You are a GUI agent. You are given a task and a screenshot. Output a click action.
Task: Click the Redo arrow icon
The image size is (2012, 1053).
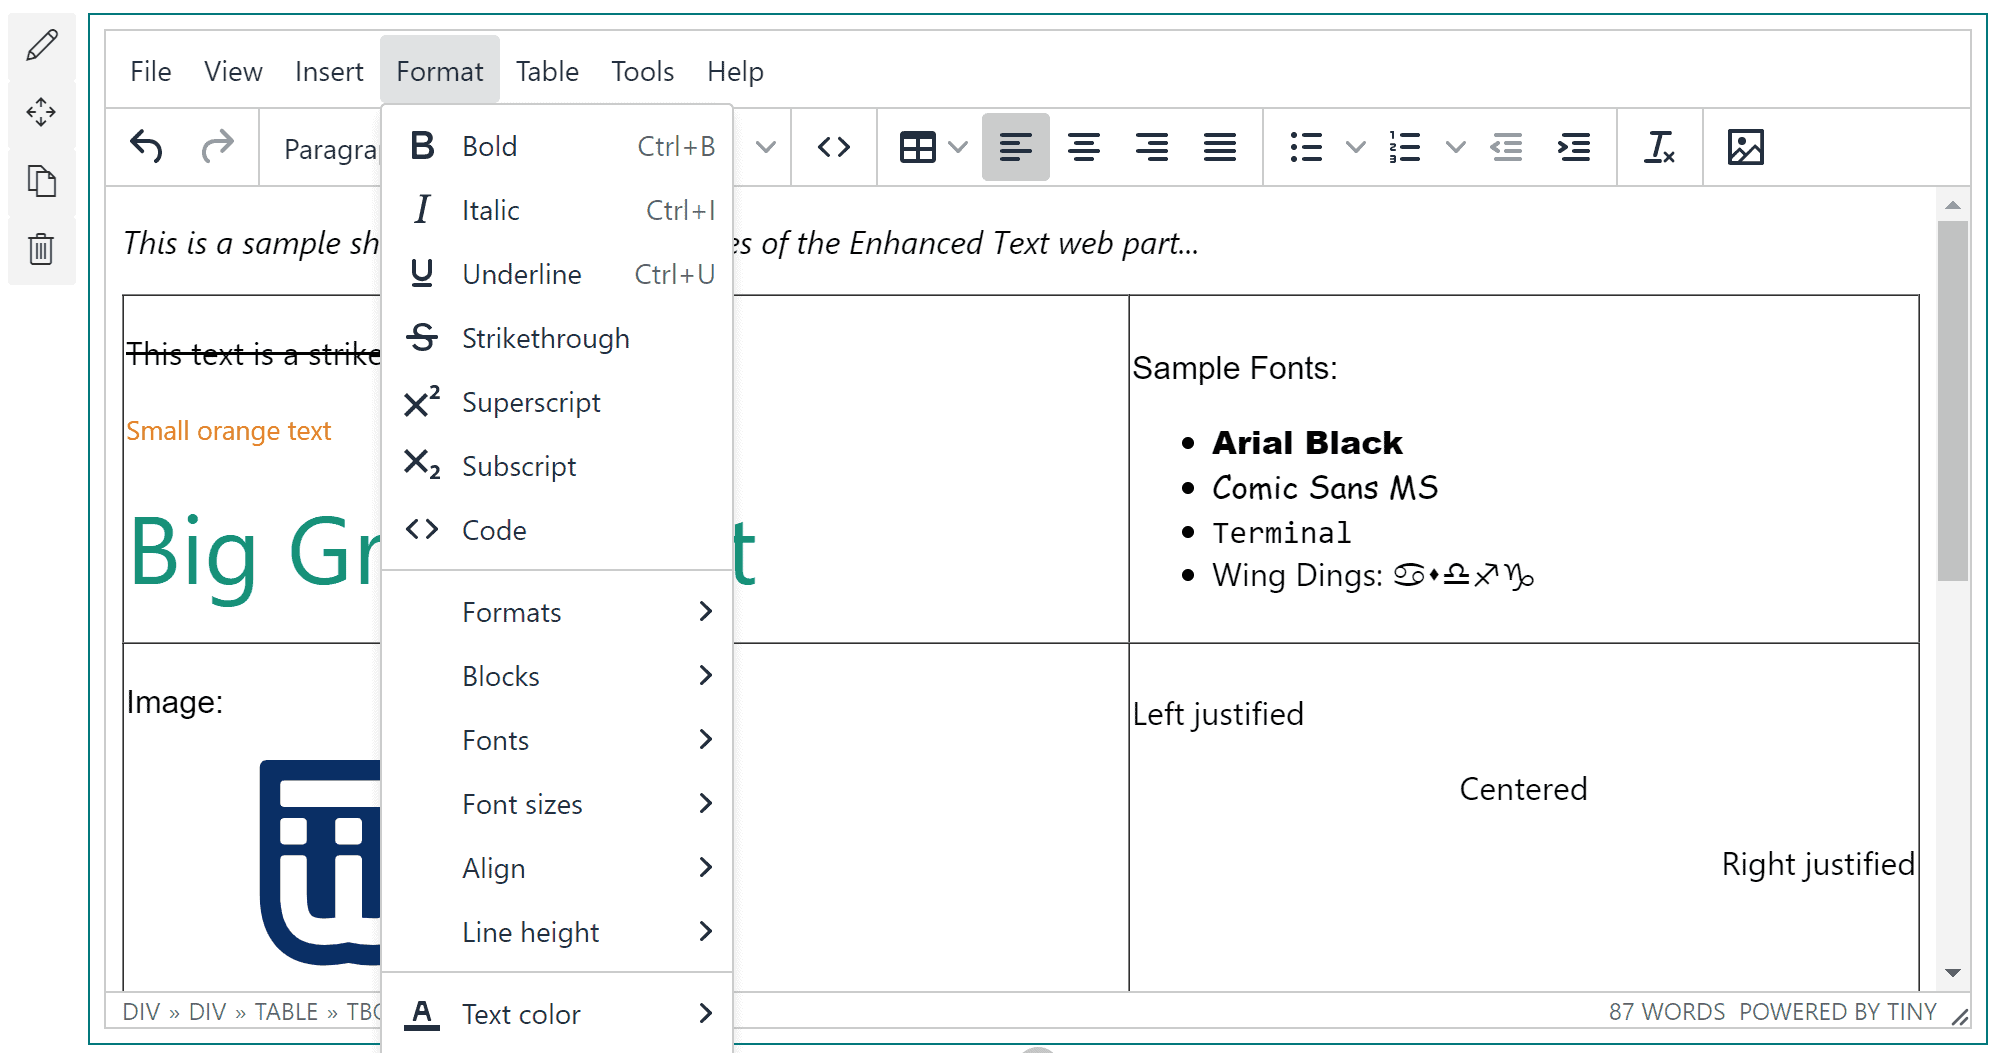click(x=217, y=147)
